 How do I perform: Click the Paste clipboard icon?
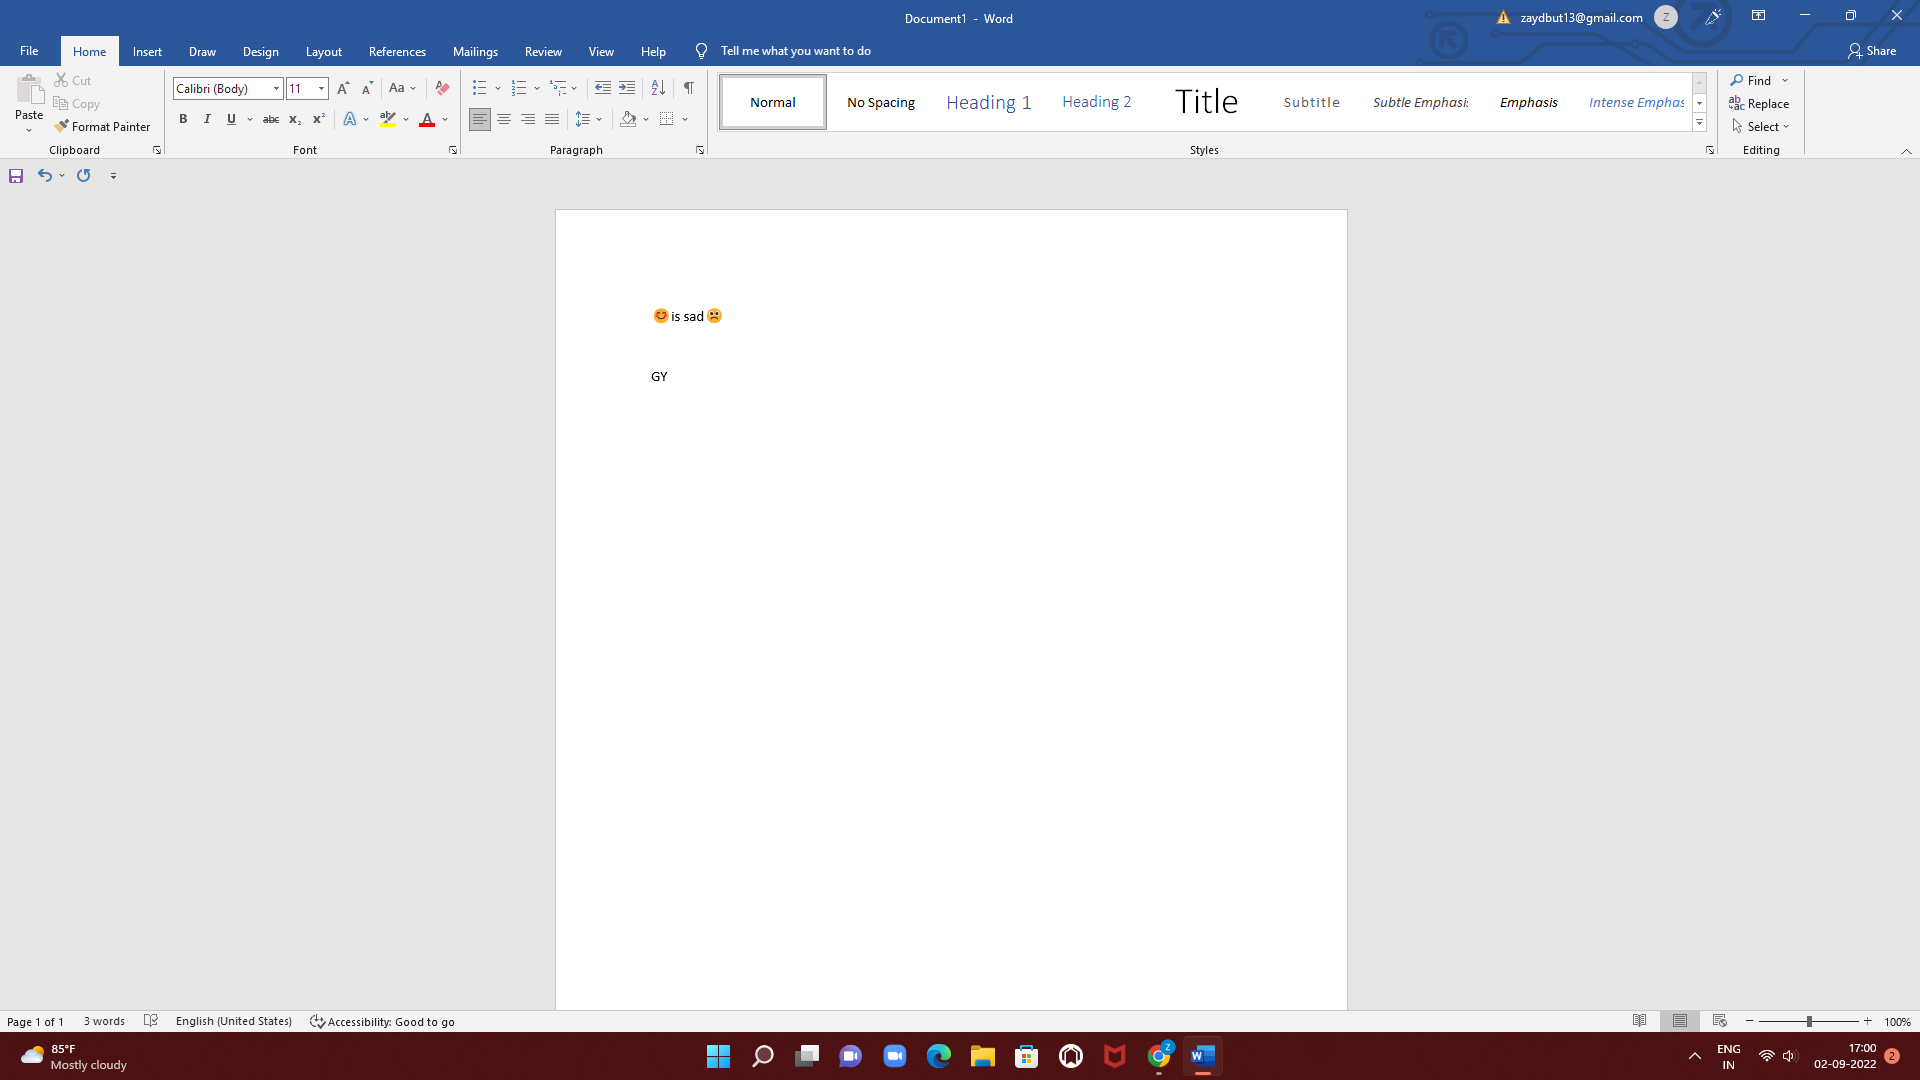29,90
